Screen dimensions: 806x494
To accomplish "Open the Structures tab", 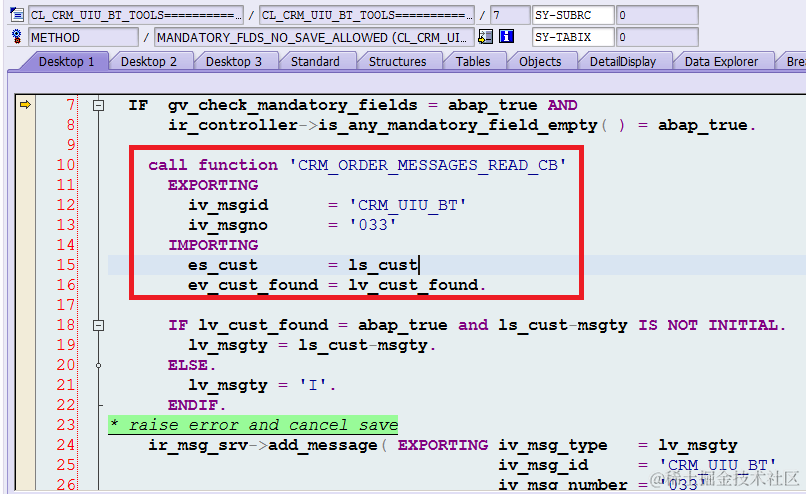I will coord(397,62).
